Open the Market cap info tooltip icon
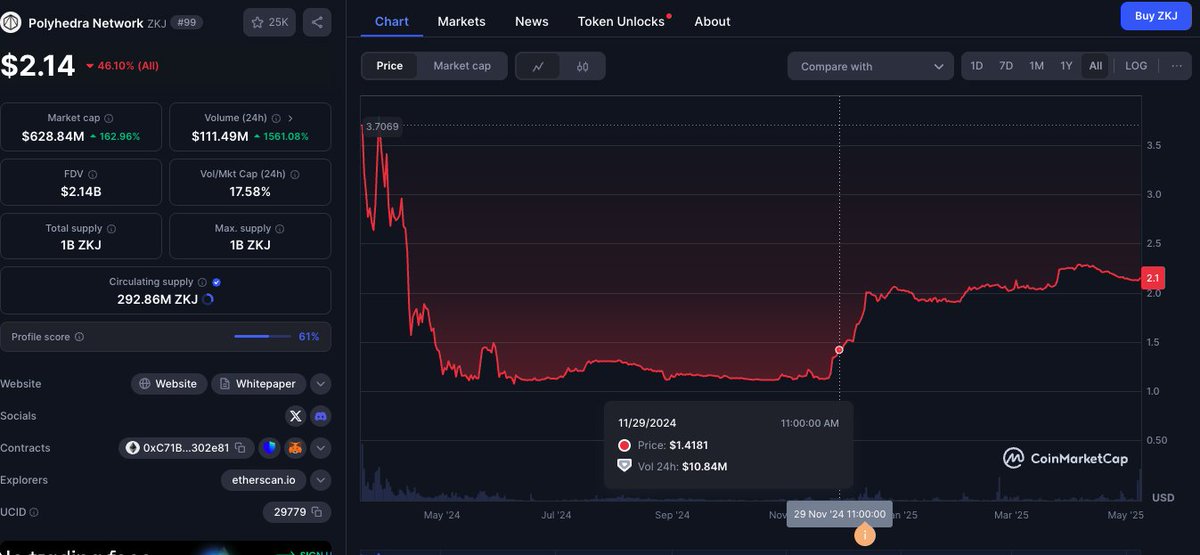This screenshot has width=1200, height=555. [x=109, y=118]
